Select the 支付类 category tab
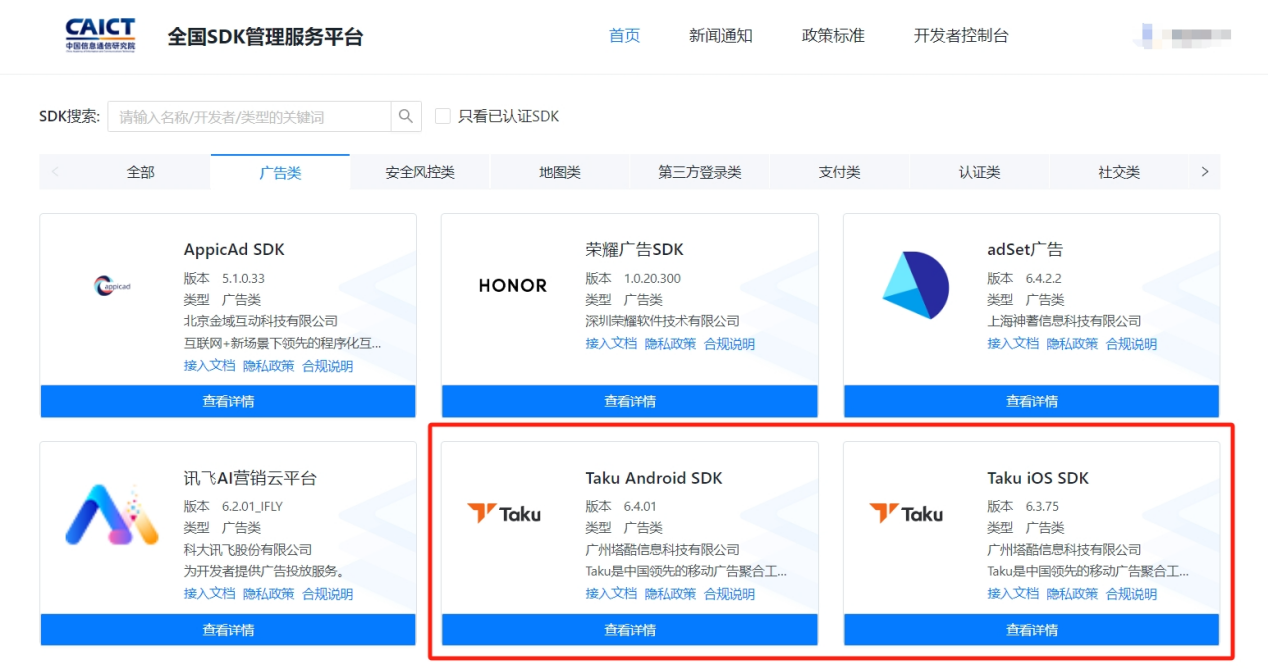 coord(839,172)
